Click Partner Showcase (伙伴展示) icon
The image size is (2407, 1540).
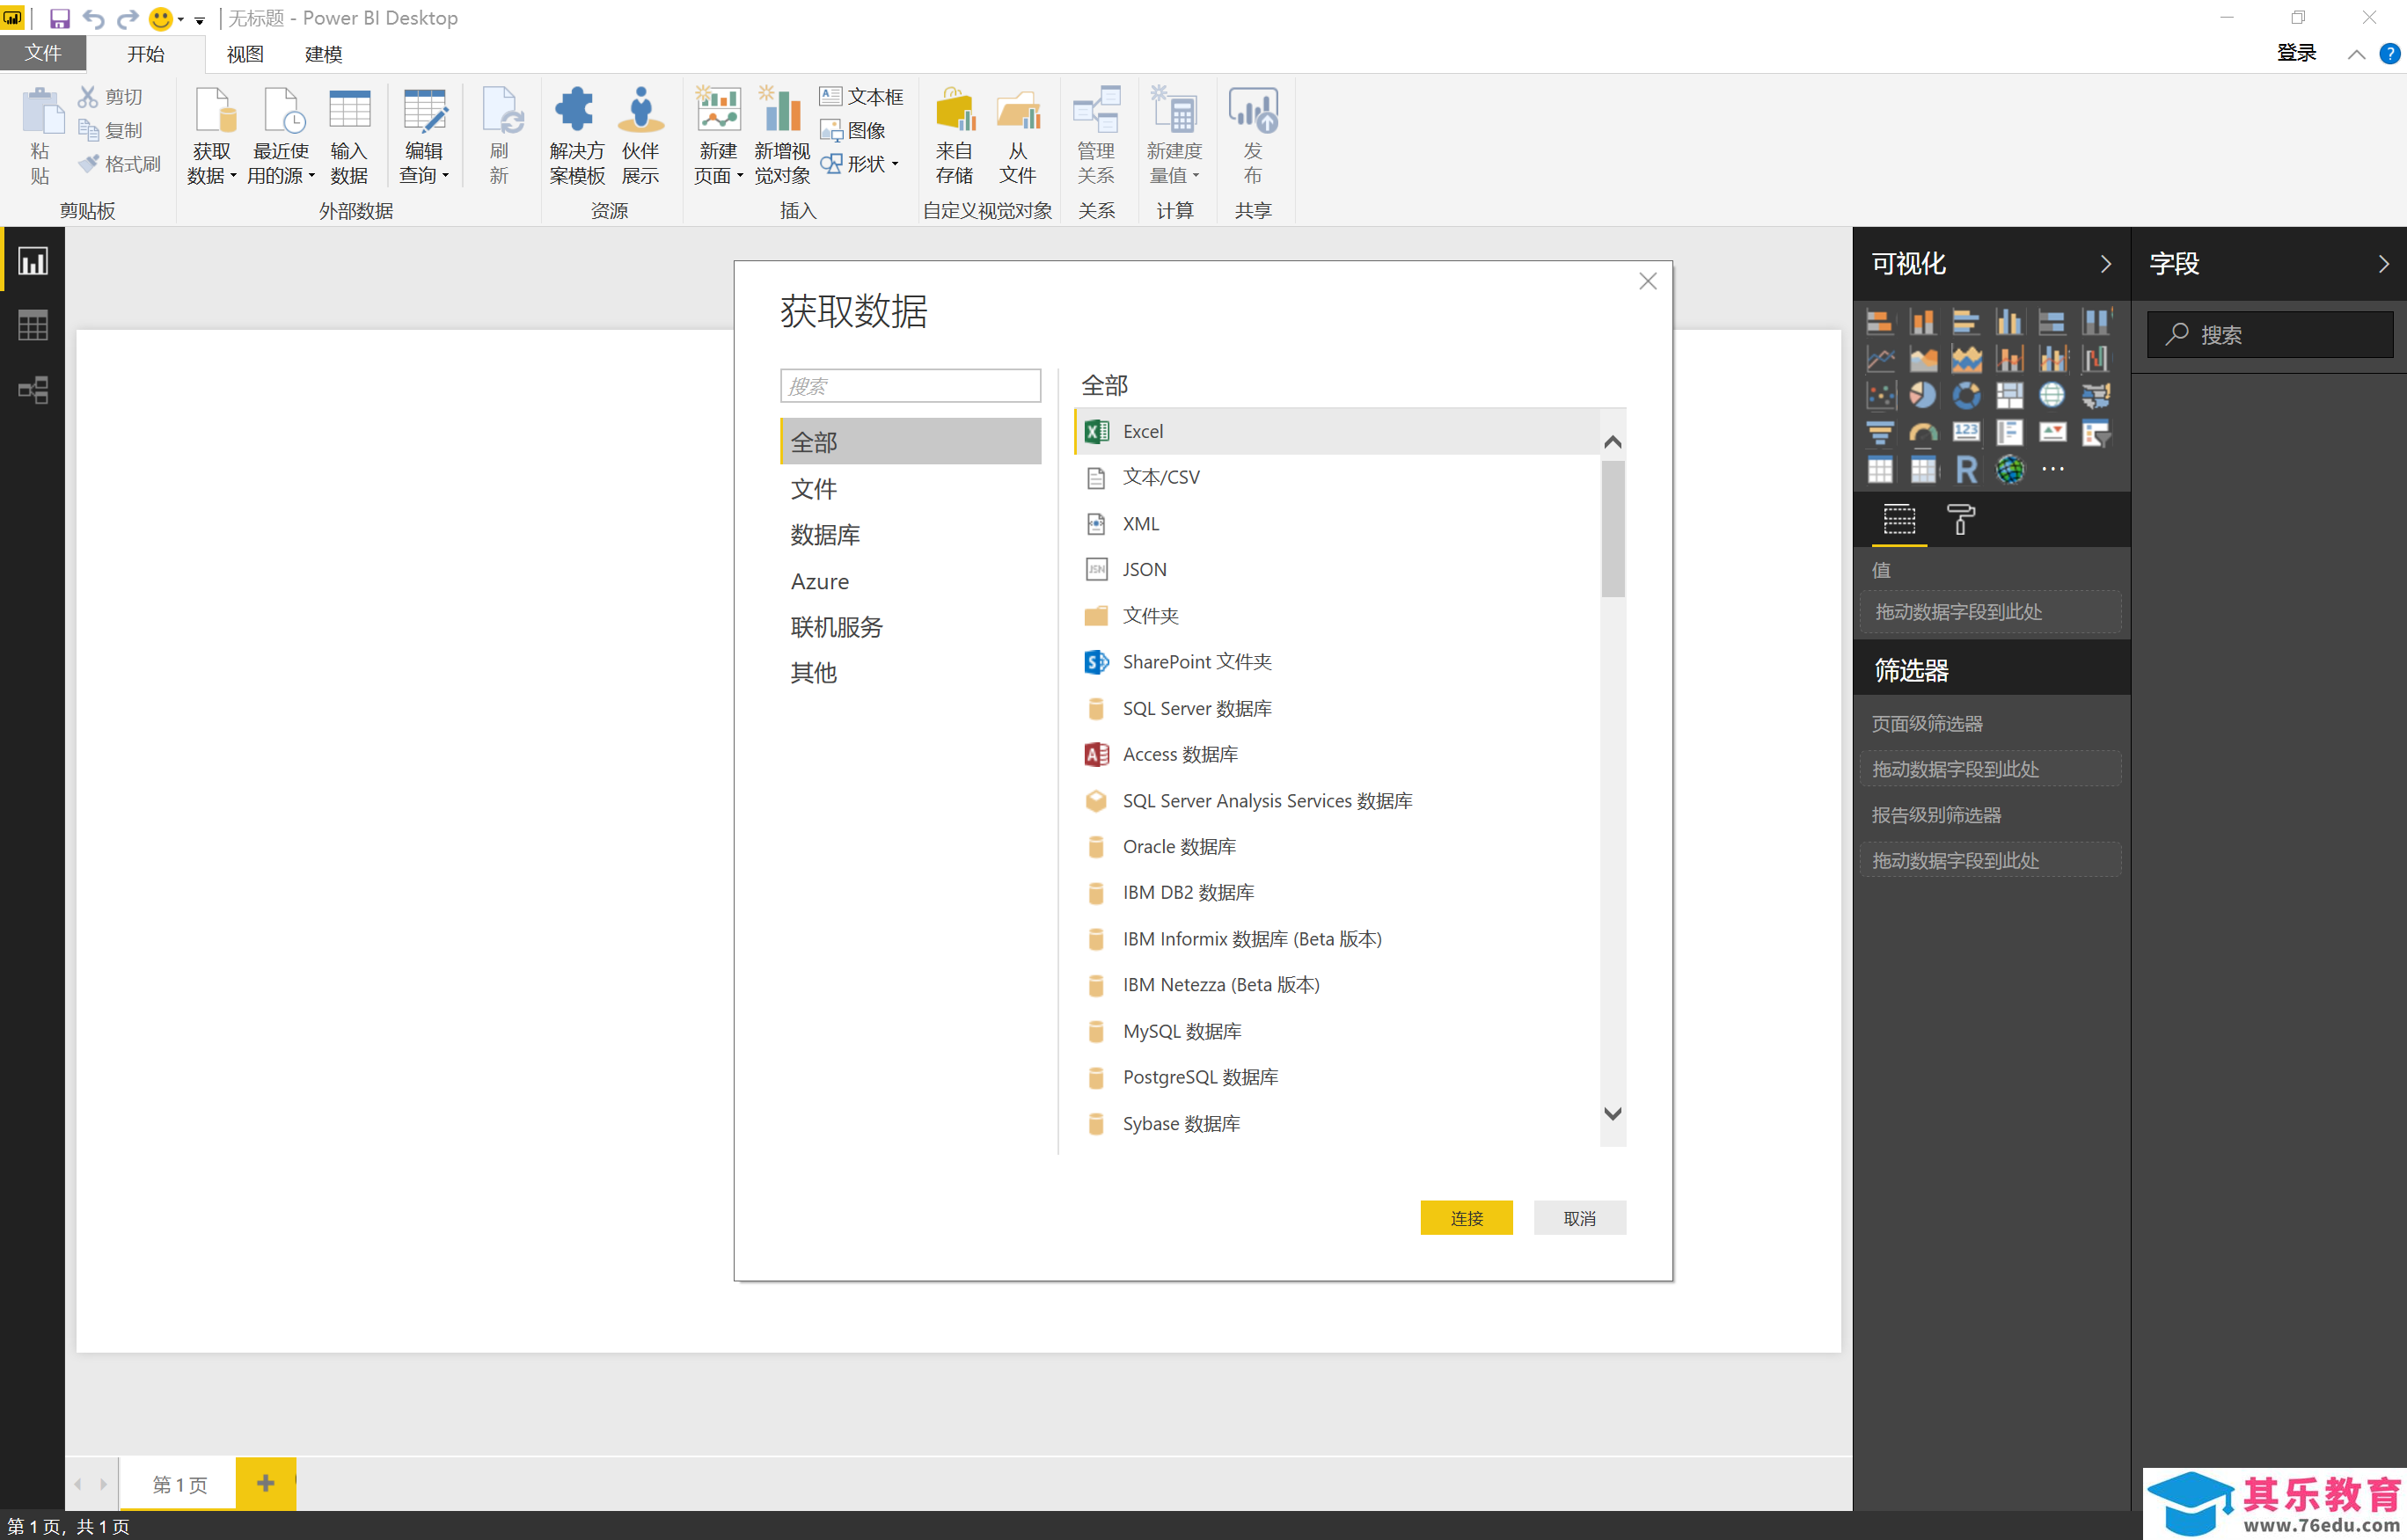coord(640,135)
